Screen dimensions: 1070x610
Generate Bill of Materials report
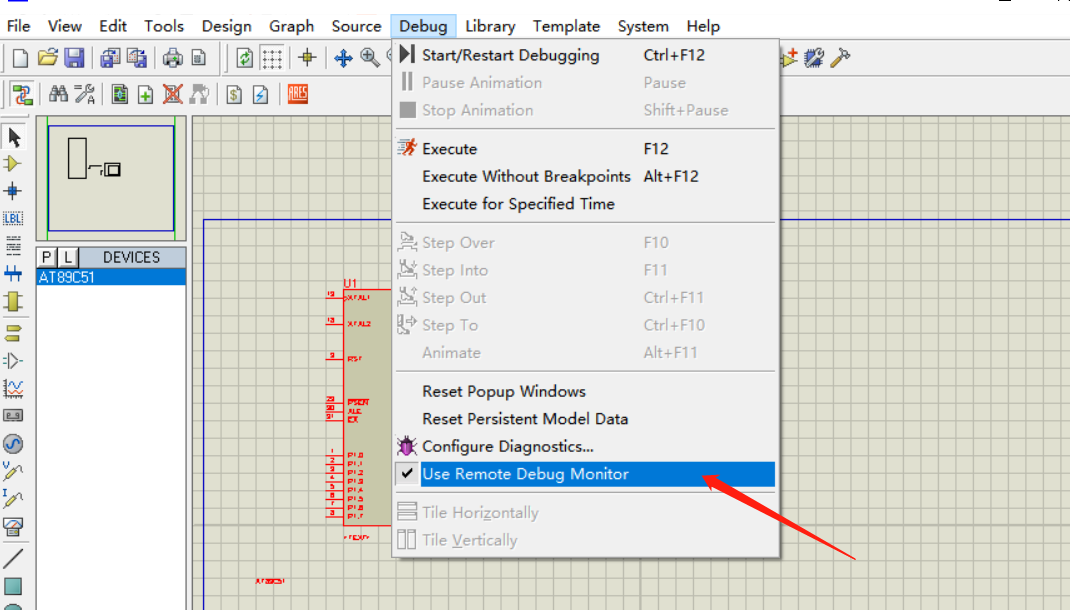point(234,94)
